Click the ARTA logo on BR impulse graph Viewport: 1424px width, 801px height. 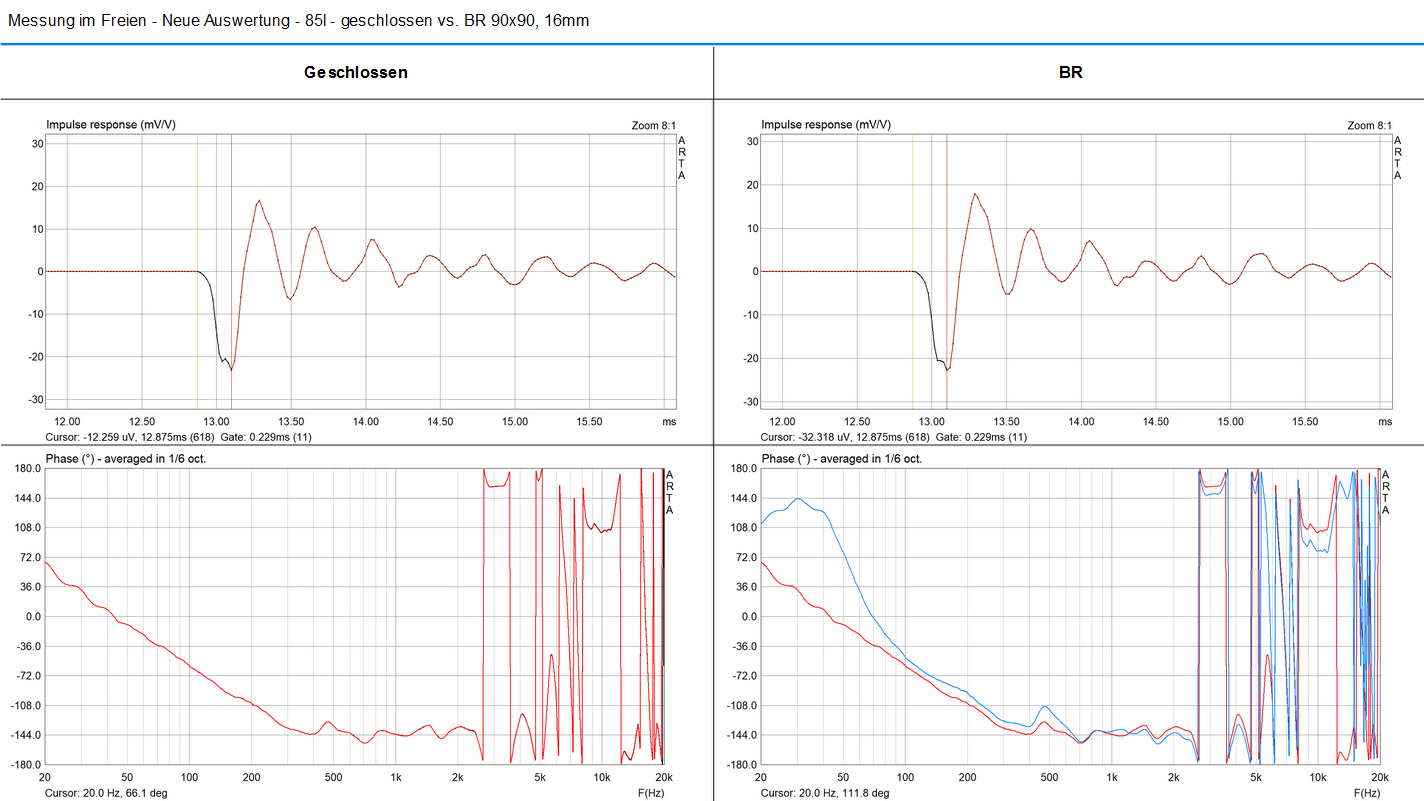pyautogui.click(x=1397, y=158)
